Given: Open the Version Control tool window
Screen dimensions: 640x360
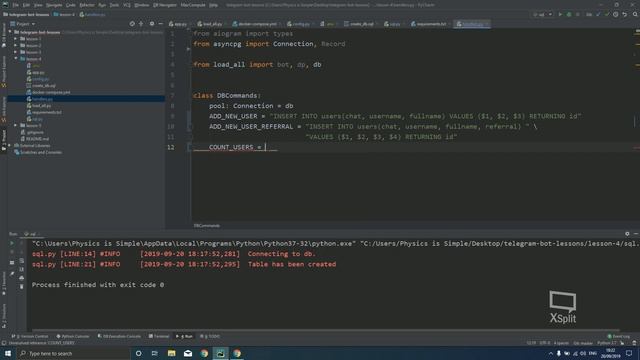Looking at the screenshot, I should [30, 336].
